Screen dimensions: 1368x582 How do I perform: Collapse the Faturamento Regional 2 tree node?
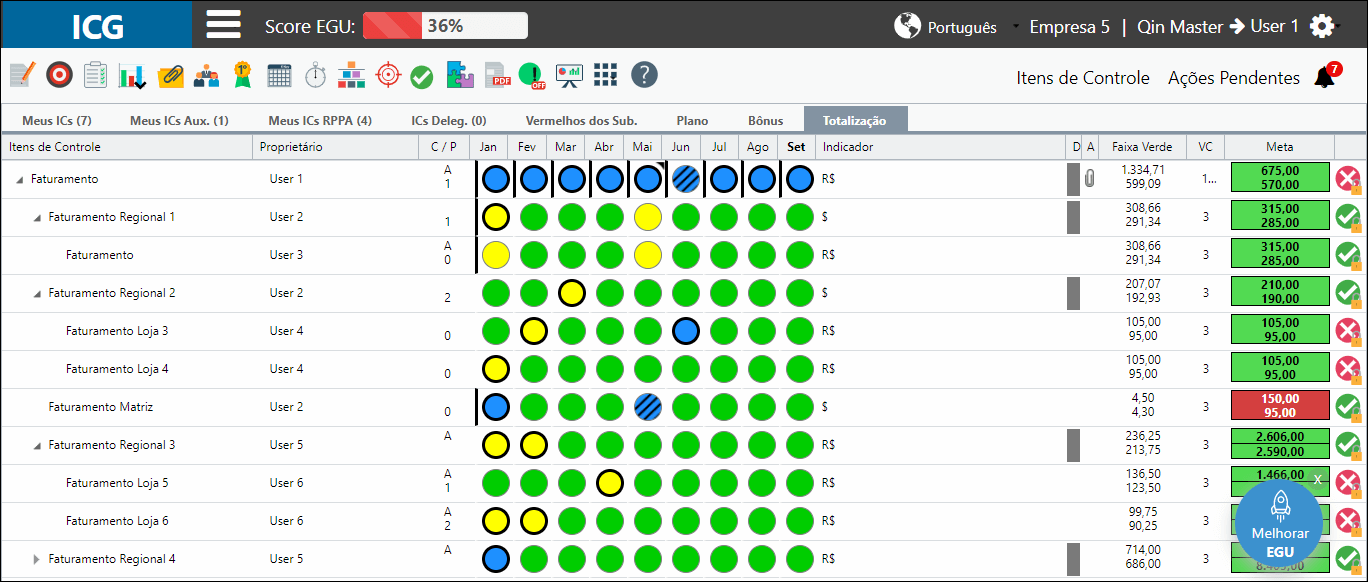(37, 294)
